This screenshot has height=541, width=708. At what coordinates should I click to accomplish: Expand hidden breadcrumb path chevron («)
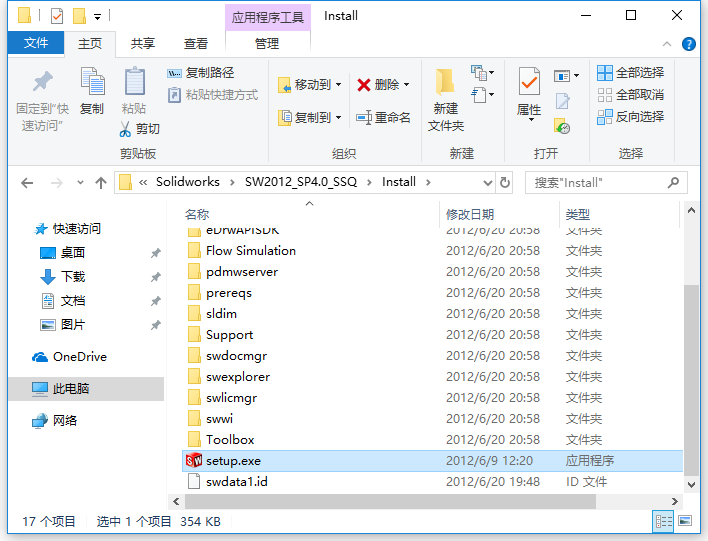pyautogui.click(x=143, y=182)
